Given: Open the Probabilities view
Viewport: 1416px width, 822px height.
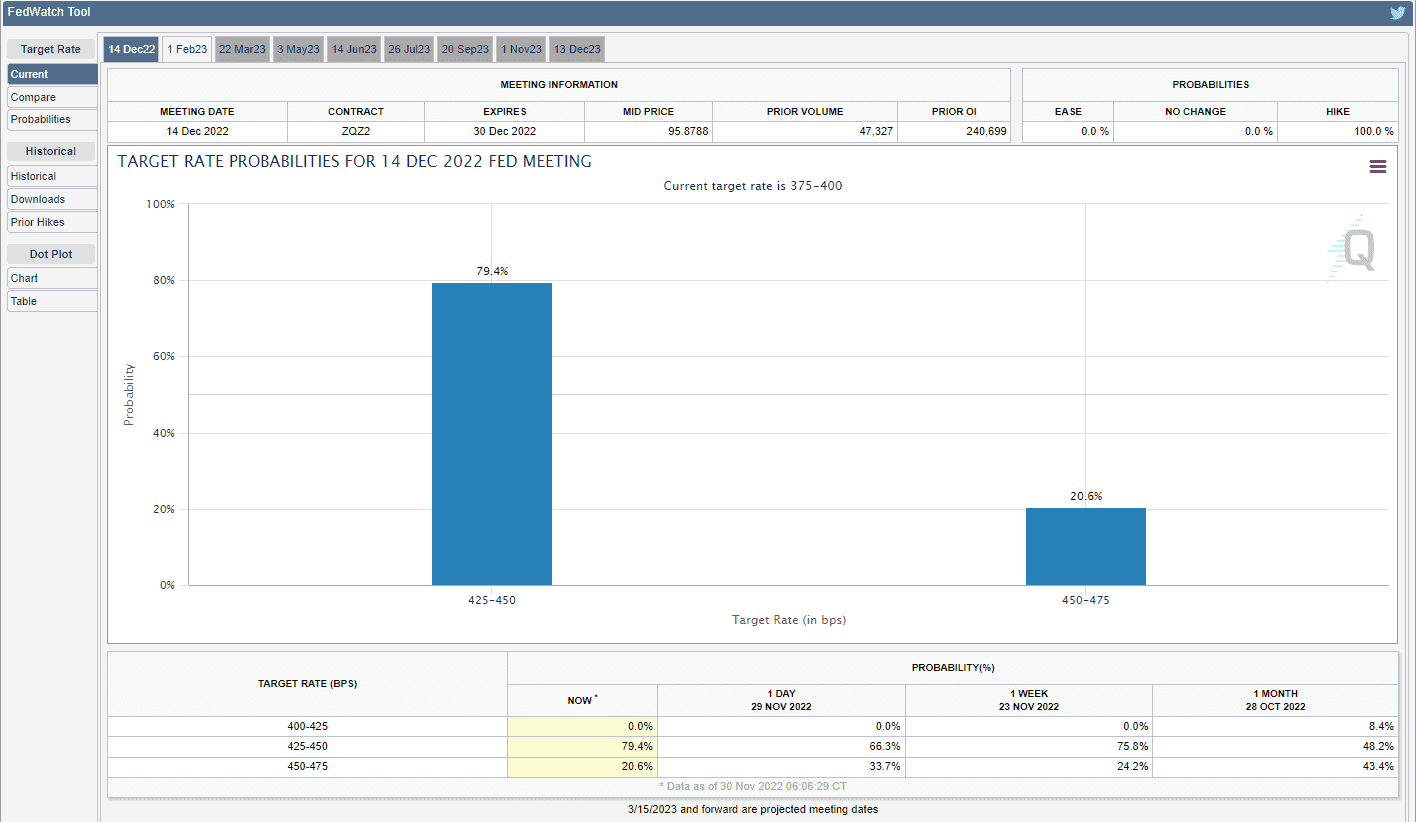Looking at the screenshot, I should (51, 119).
